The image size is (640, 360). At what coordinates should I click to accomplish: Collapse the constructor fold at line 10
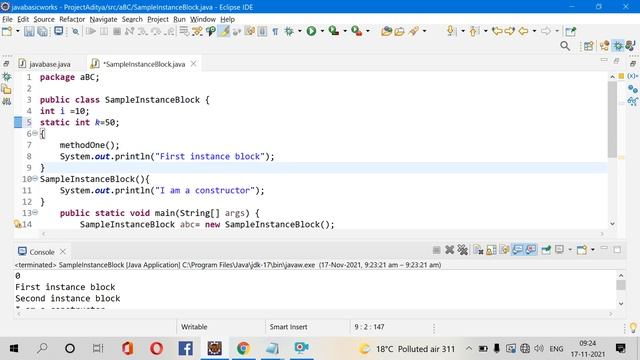coord(35,178)
